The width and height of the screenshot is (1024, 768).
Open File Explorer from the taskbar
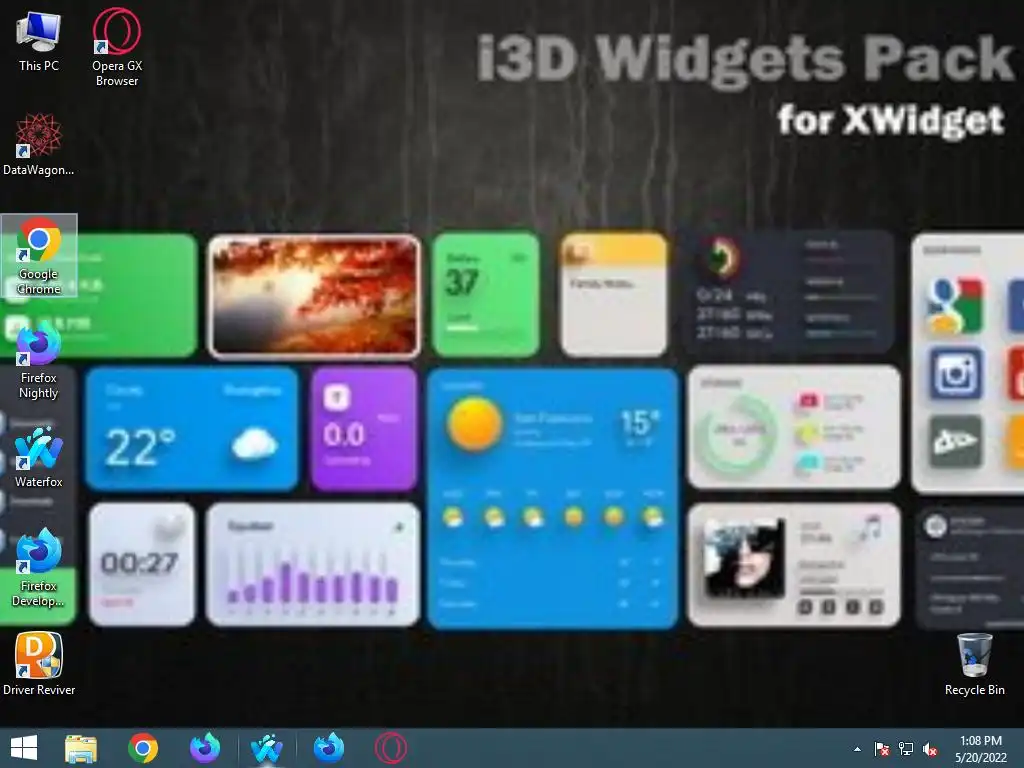click(x=81, y=748)
